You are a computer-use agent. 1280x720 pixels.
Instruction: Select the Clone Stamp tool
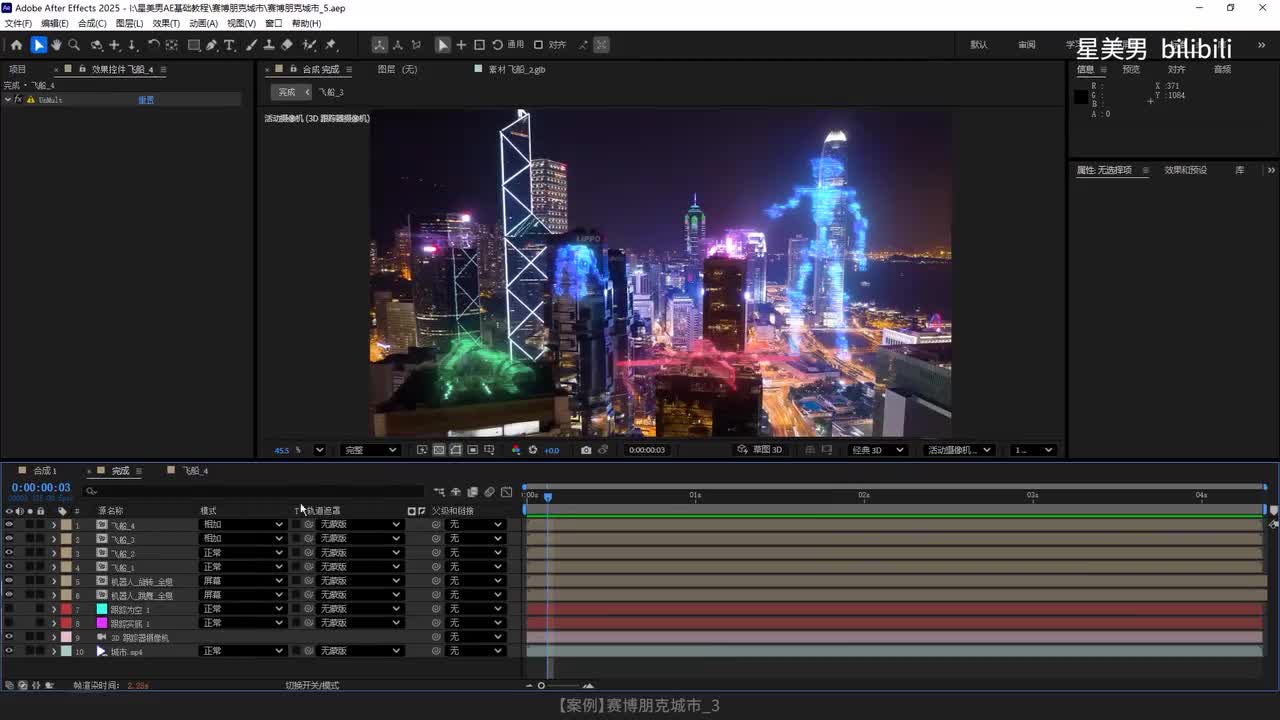269,45
